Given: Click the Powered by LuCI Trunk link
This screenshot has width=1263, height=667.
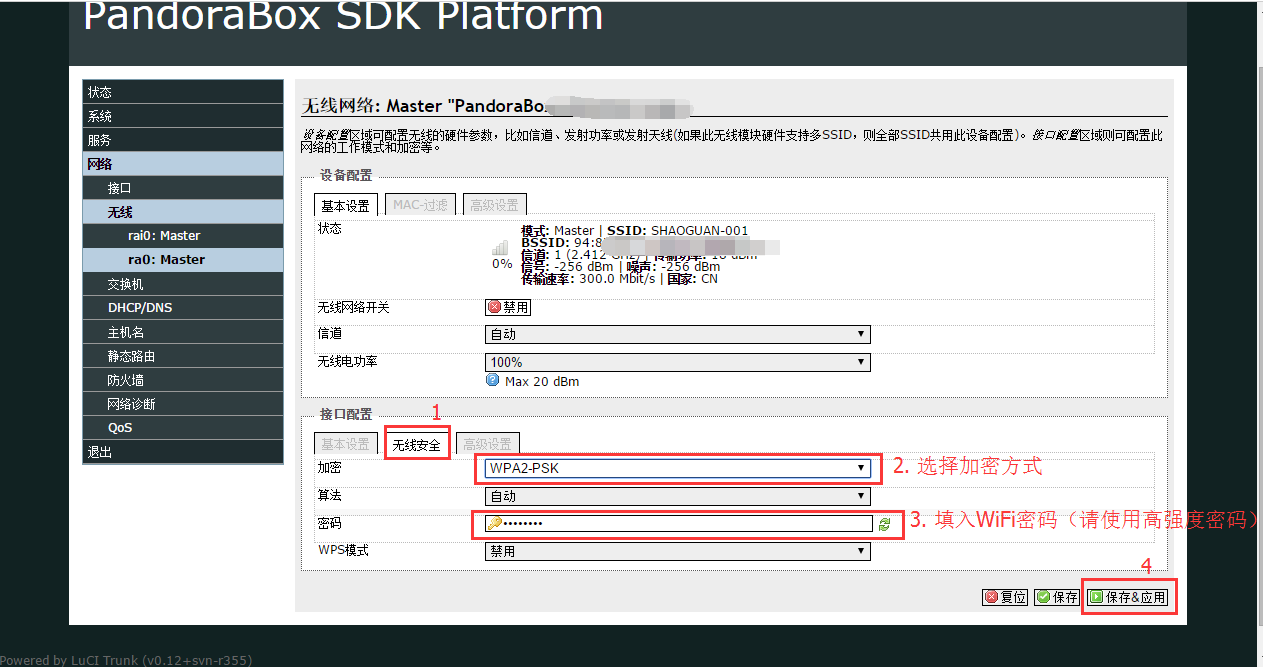Looking at the screenshot, I should pyautogui.click(x=125, y=660).
